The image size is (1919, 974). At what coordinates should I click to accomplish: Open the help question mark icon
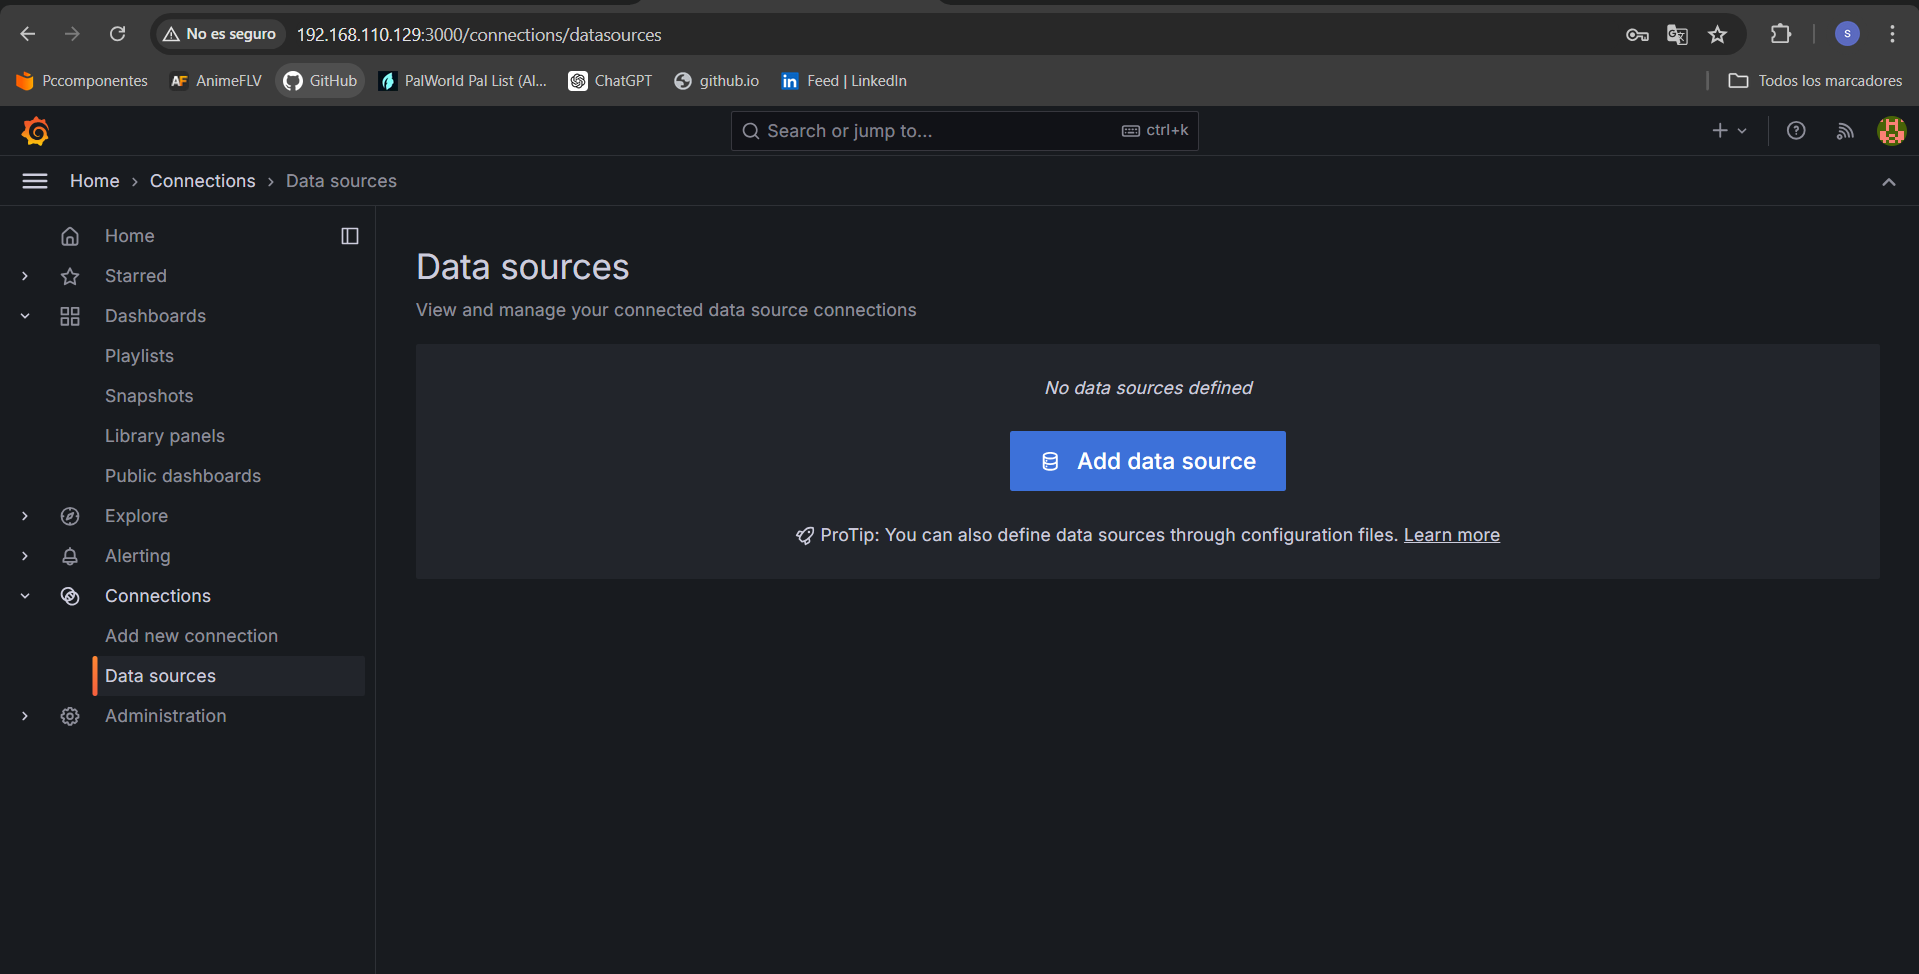click(1795, 130)
